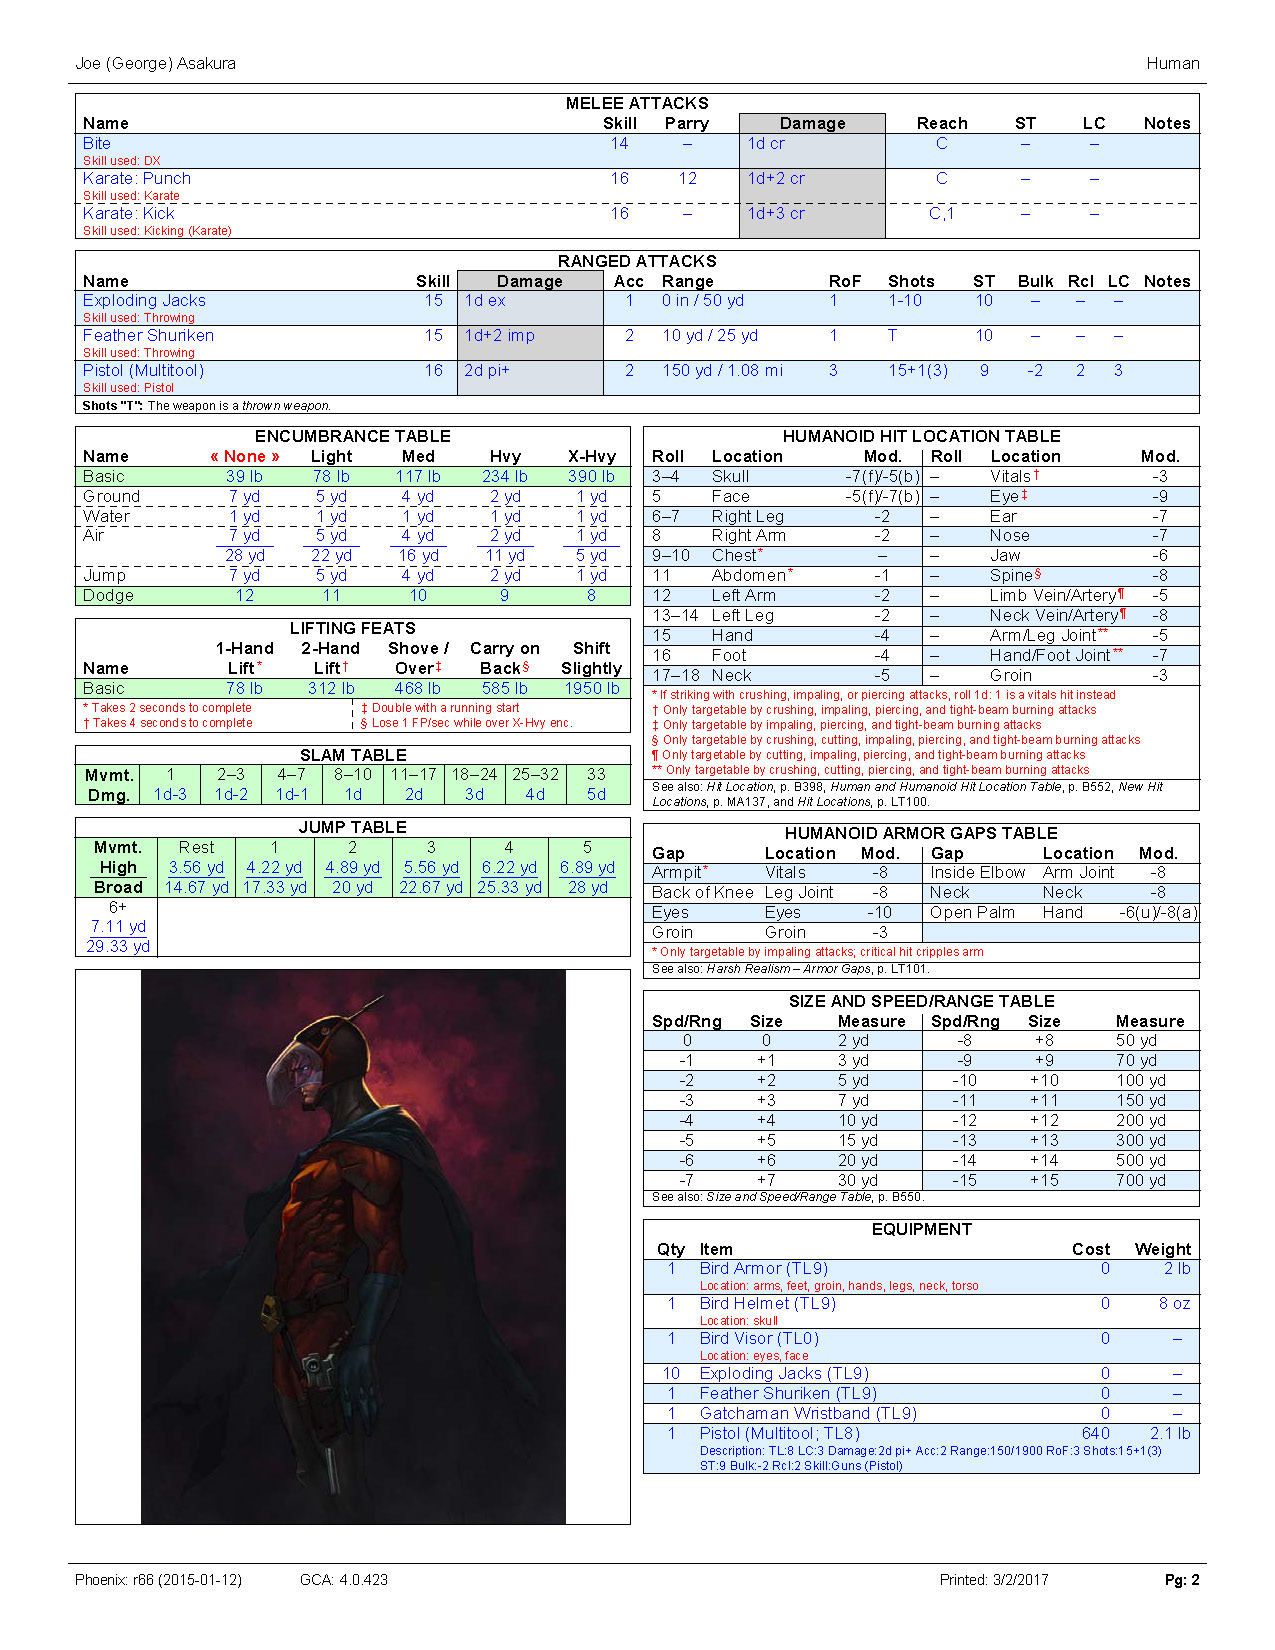The image size is (1275, 1650).
Task: Click the "117 lb" Med encumbrance value
Action: point(418,477)
